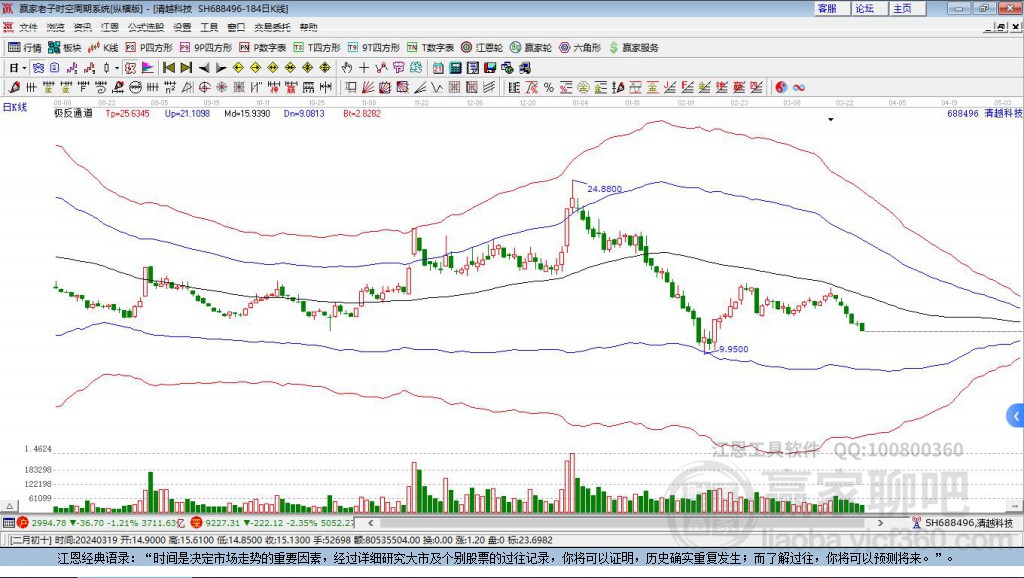Expand the blue side panel chevron
The width and height of the screenshot is (1024, 578).
click(x=1016, y=416)
